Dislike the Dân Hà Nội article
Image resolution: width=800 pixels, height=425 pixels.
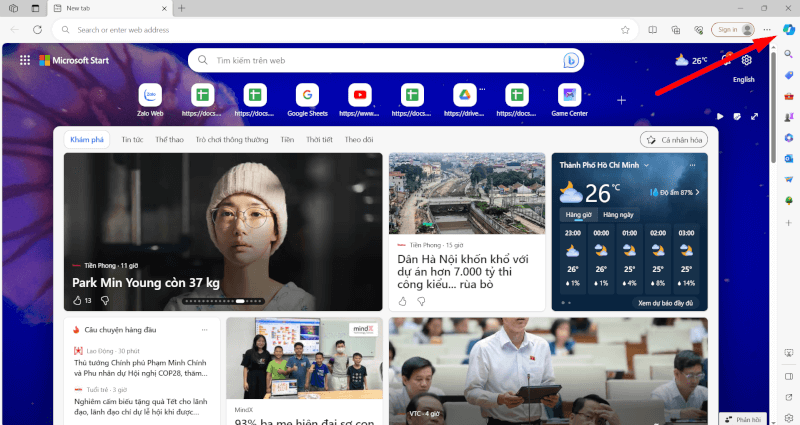[x=421, y=300]
